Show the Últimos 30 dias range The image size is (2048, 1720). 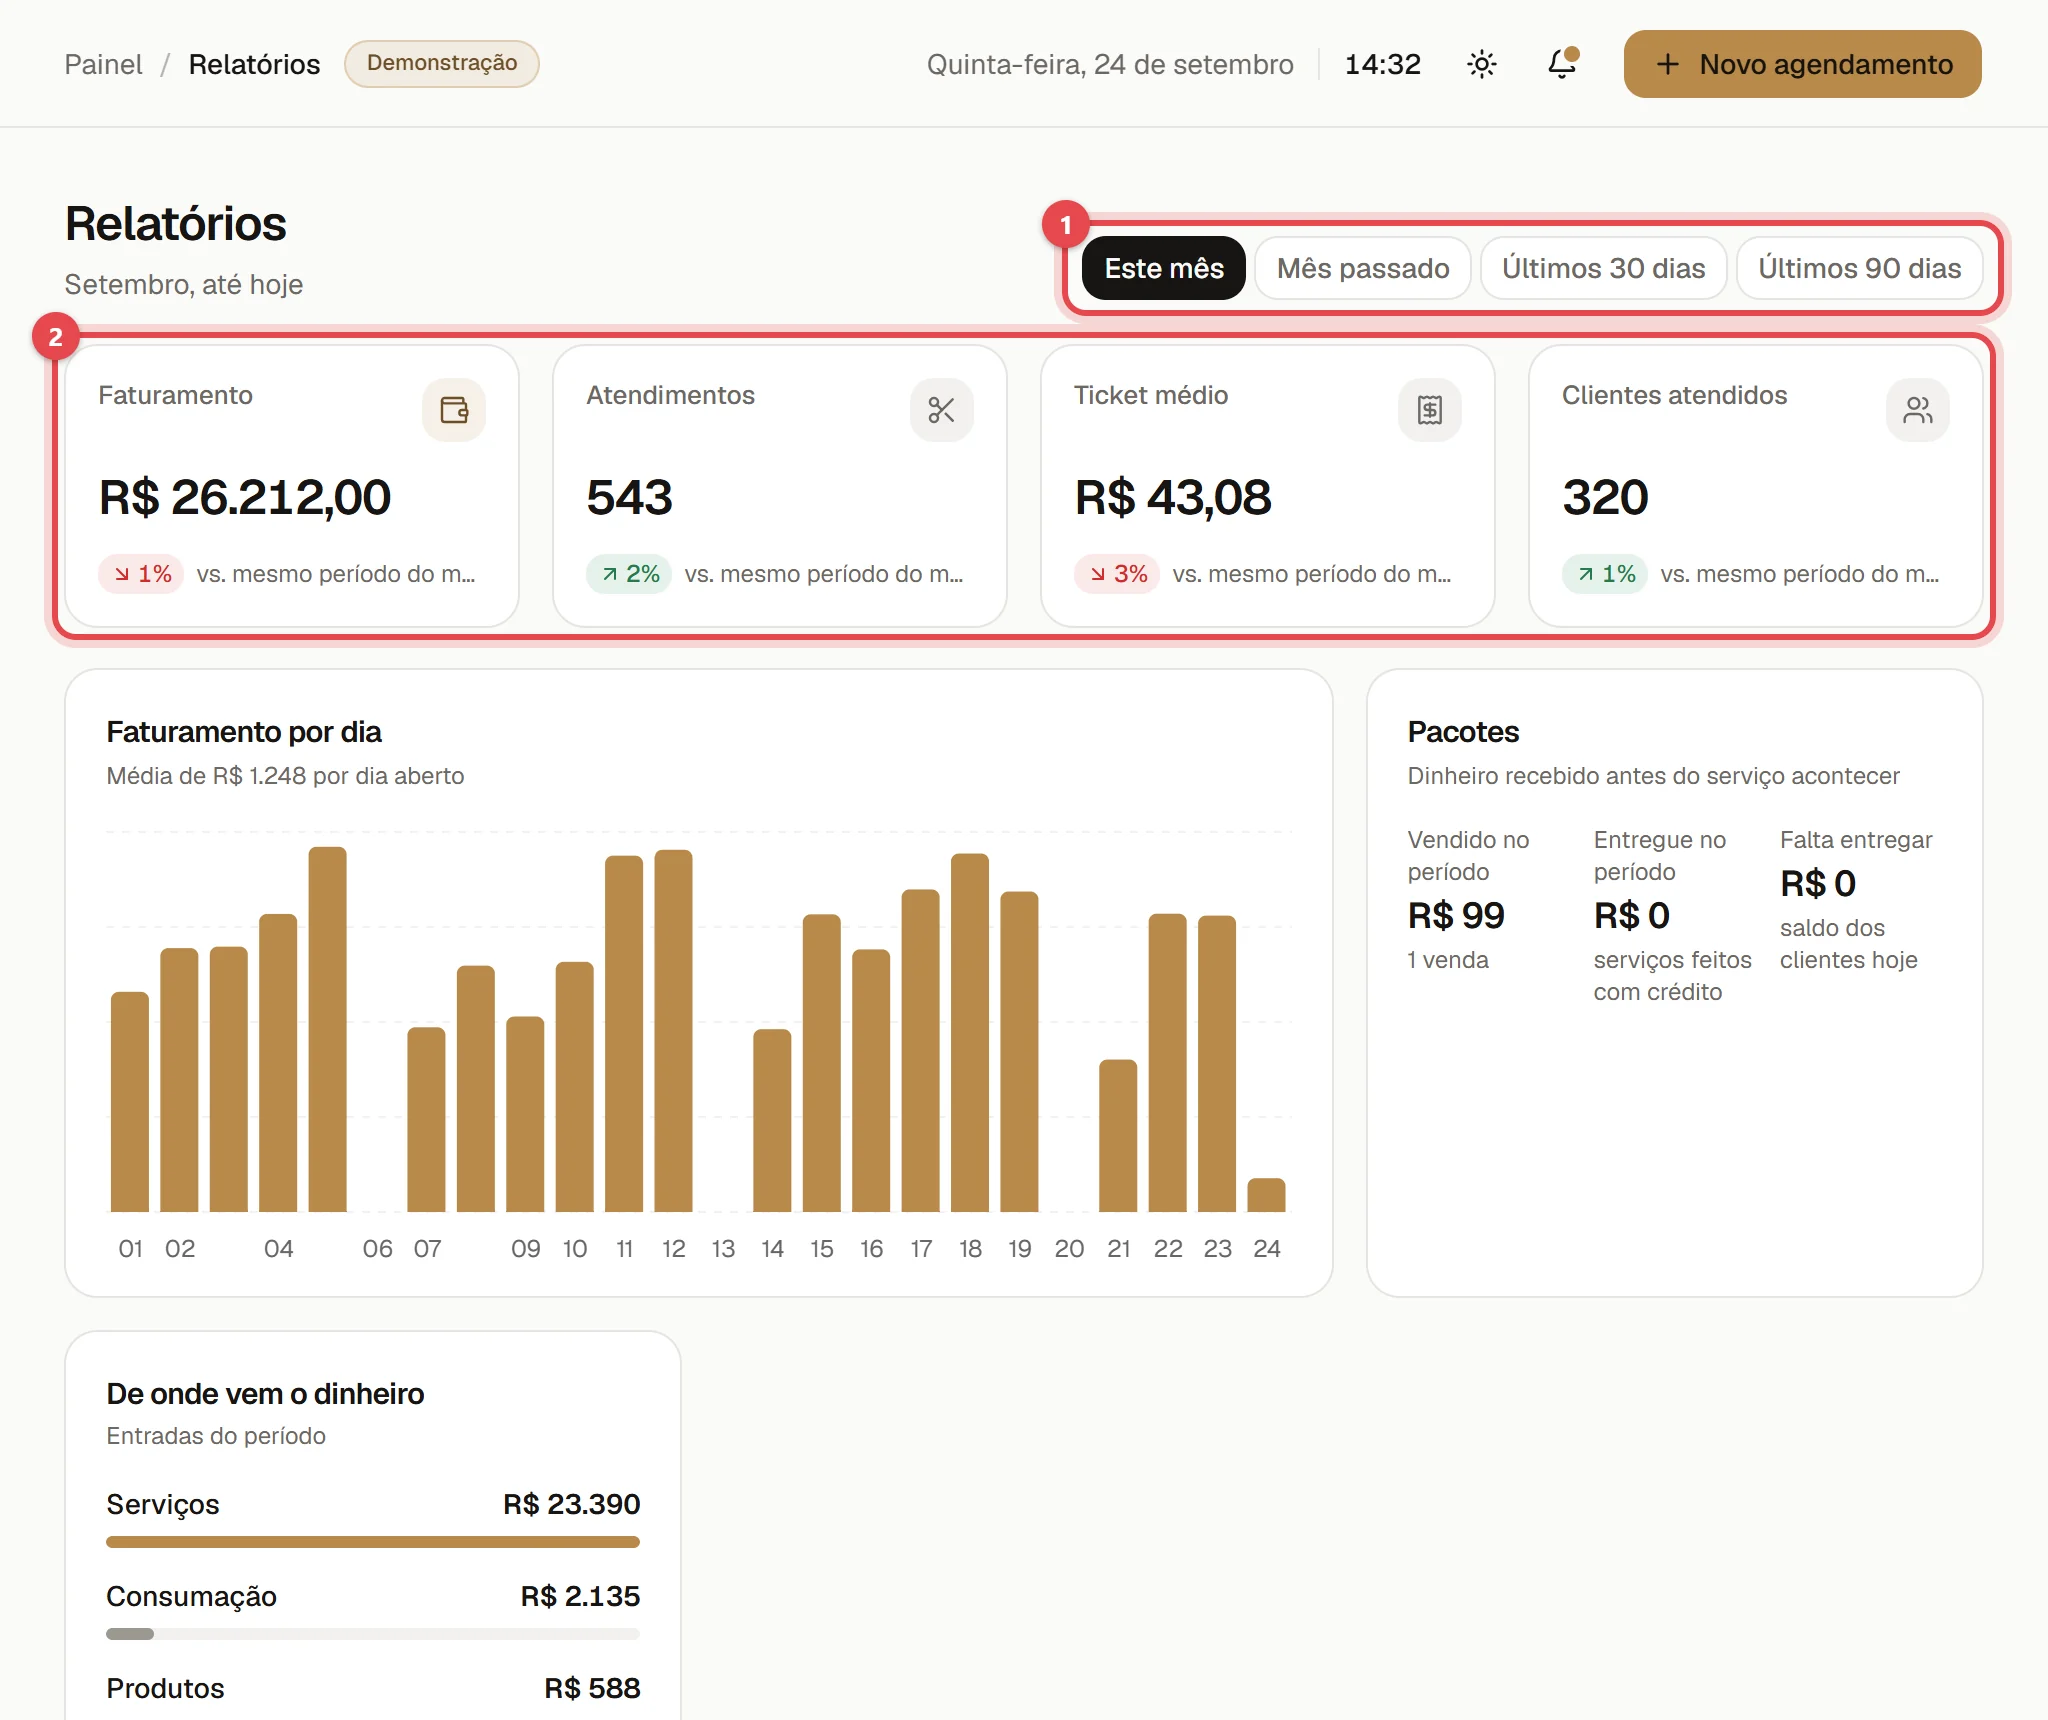click(x=1603, y=268)
